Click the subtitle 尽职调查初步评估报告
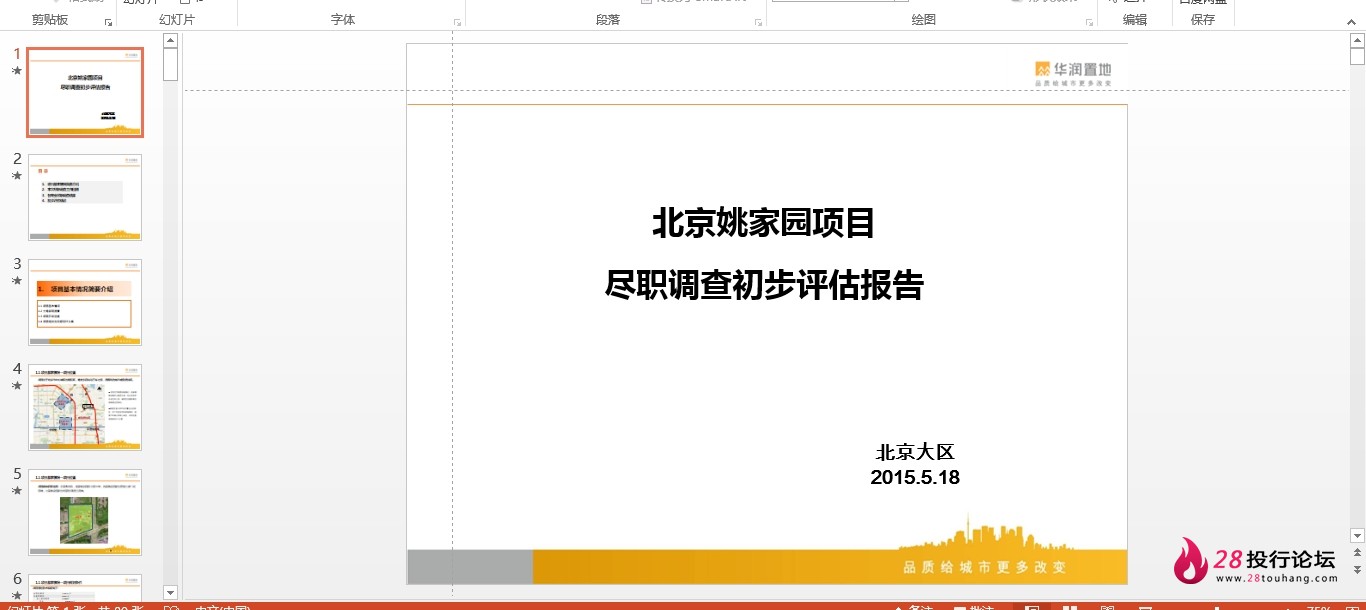 click(x=764, y=285)
